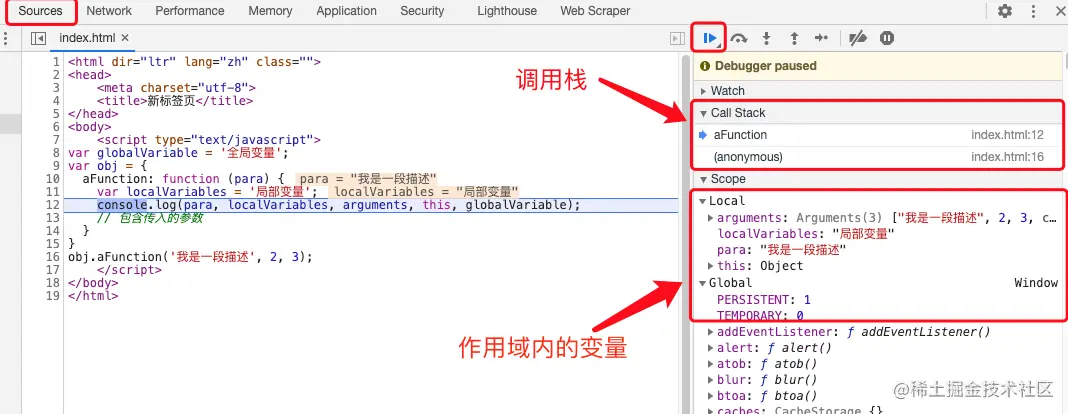Screen dimensions: 1068x414
Task: Click the obj.aFunction call on line 16
Action: 190,257
